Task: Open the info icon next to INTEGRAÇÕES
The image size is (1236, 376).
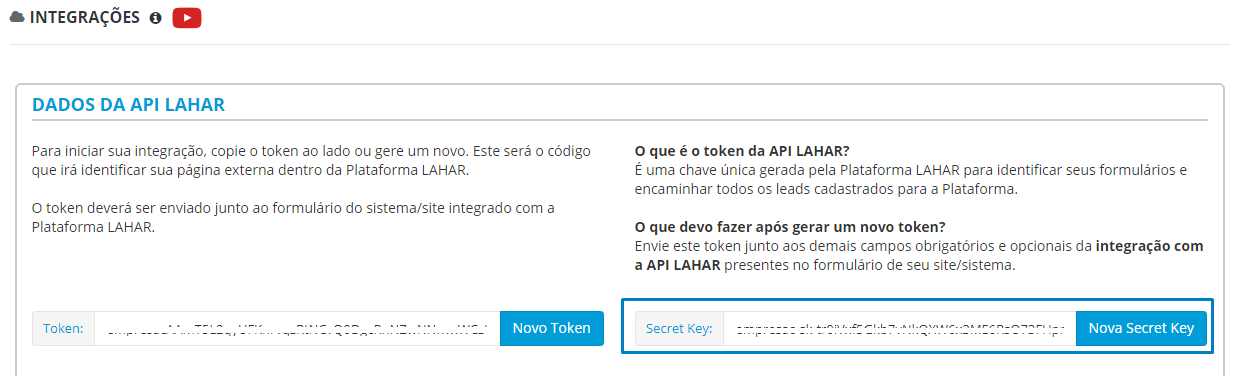Action: [x=155, y=18]
